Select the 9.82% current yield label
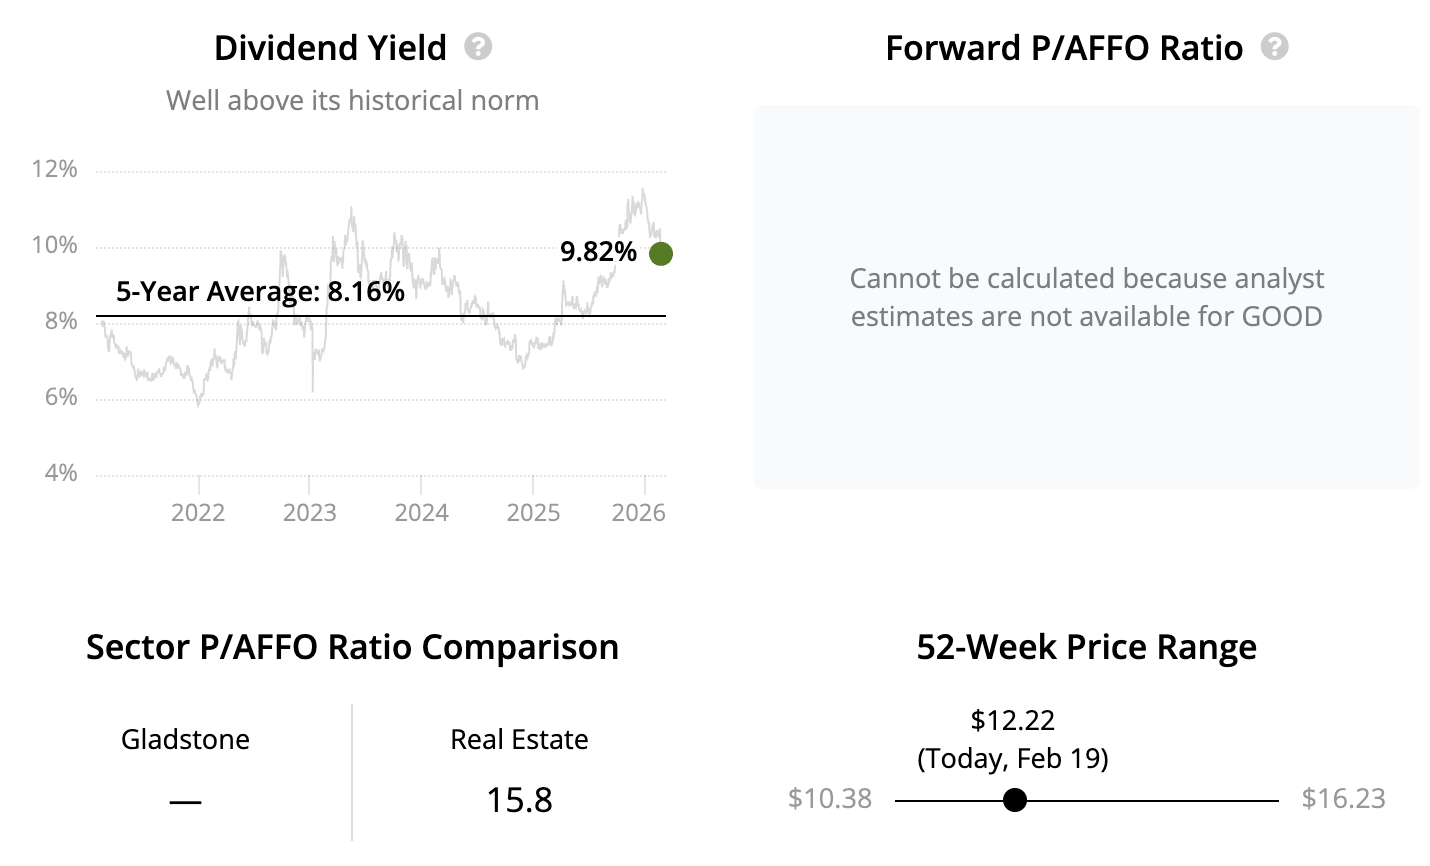The width and height of the screenshot is (1430, 866). pos(598,252)
